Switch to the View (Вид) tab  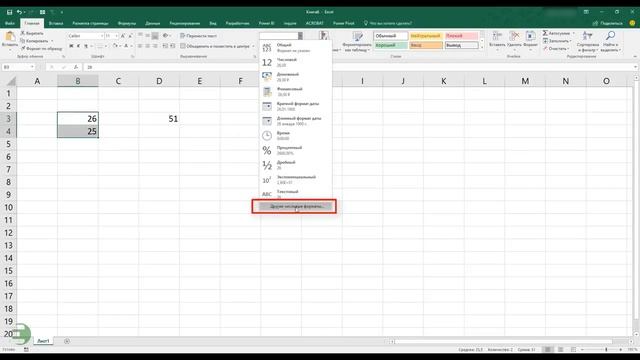coord(213,23)
